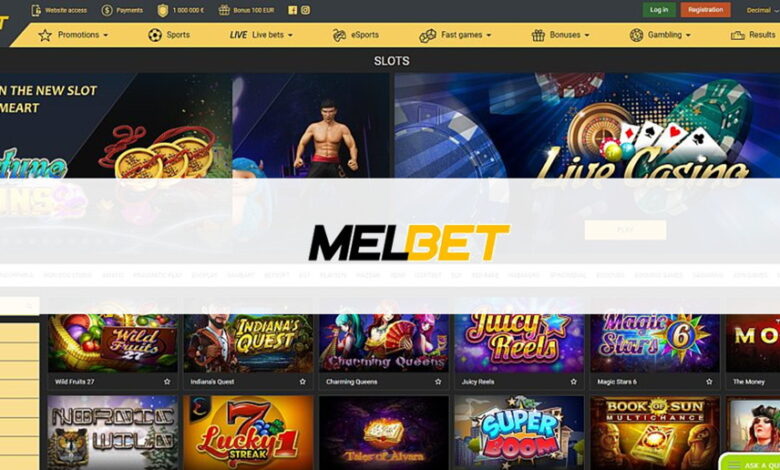Open the Super Boom game thumbnail
This screenshot has height=470, width=780.
519,433
